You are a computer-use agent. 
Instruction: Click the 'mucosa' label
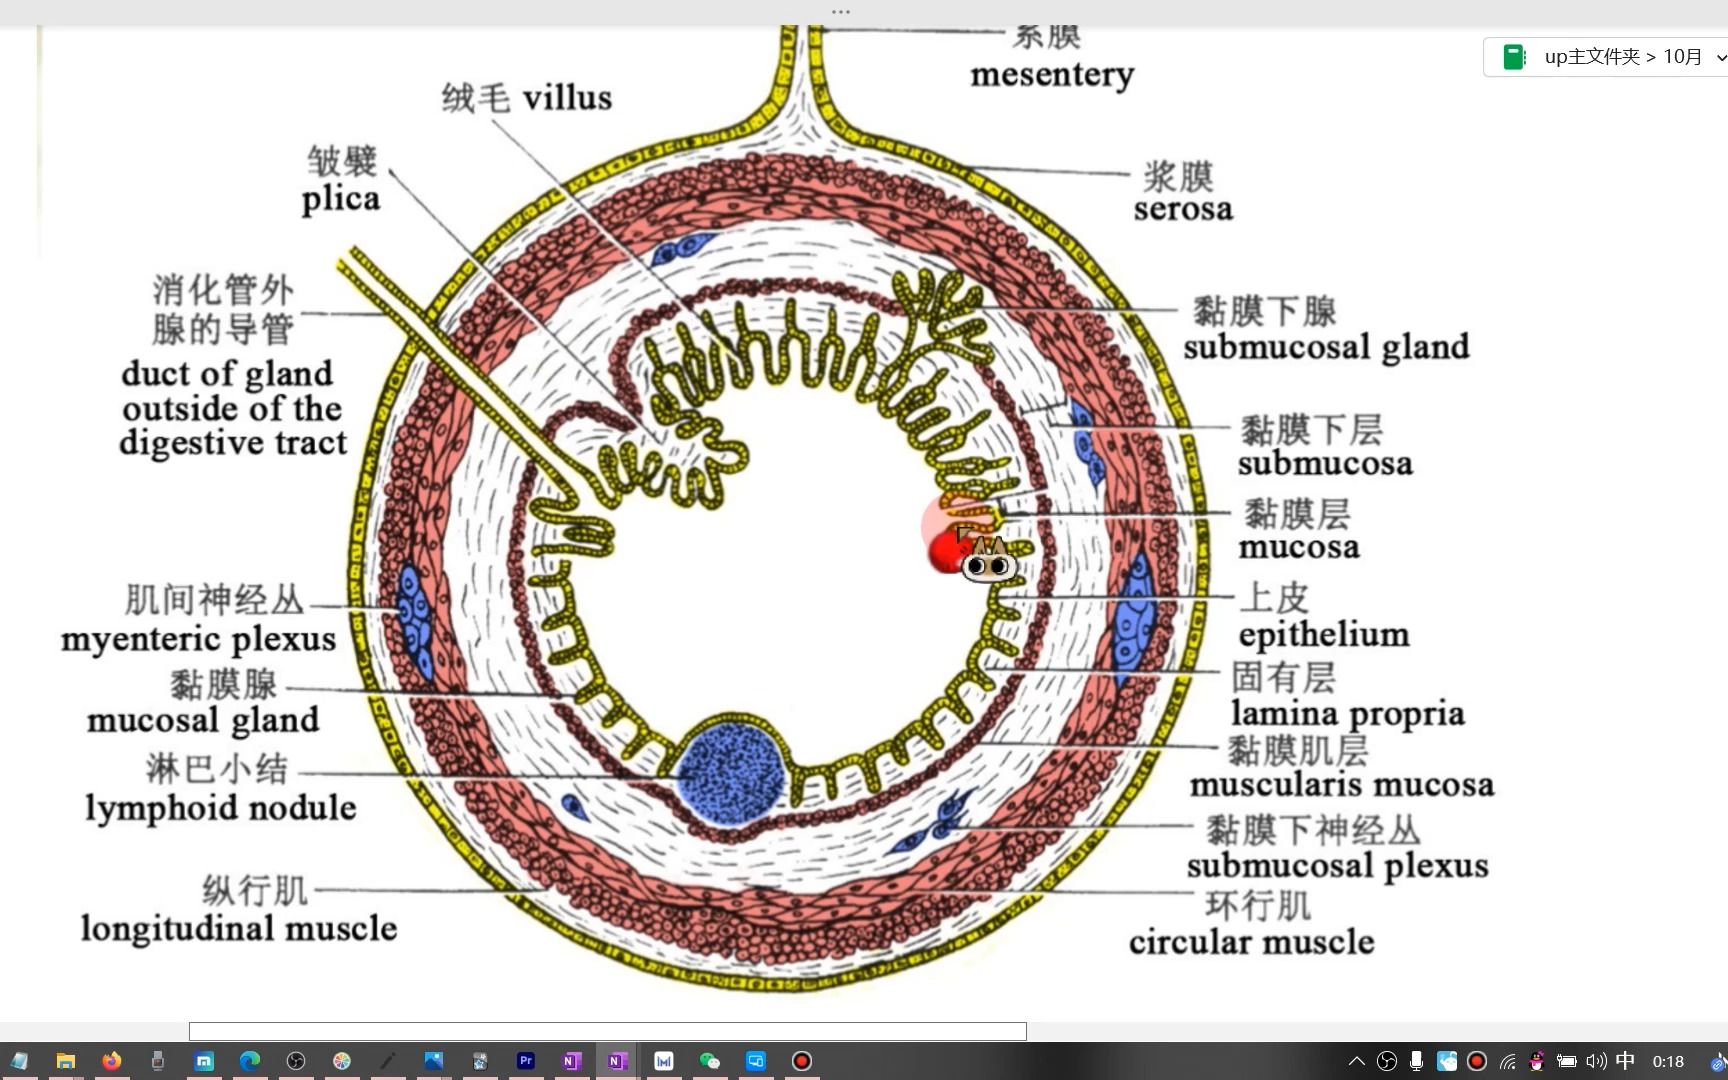[x=1299, y=547]
